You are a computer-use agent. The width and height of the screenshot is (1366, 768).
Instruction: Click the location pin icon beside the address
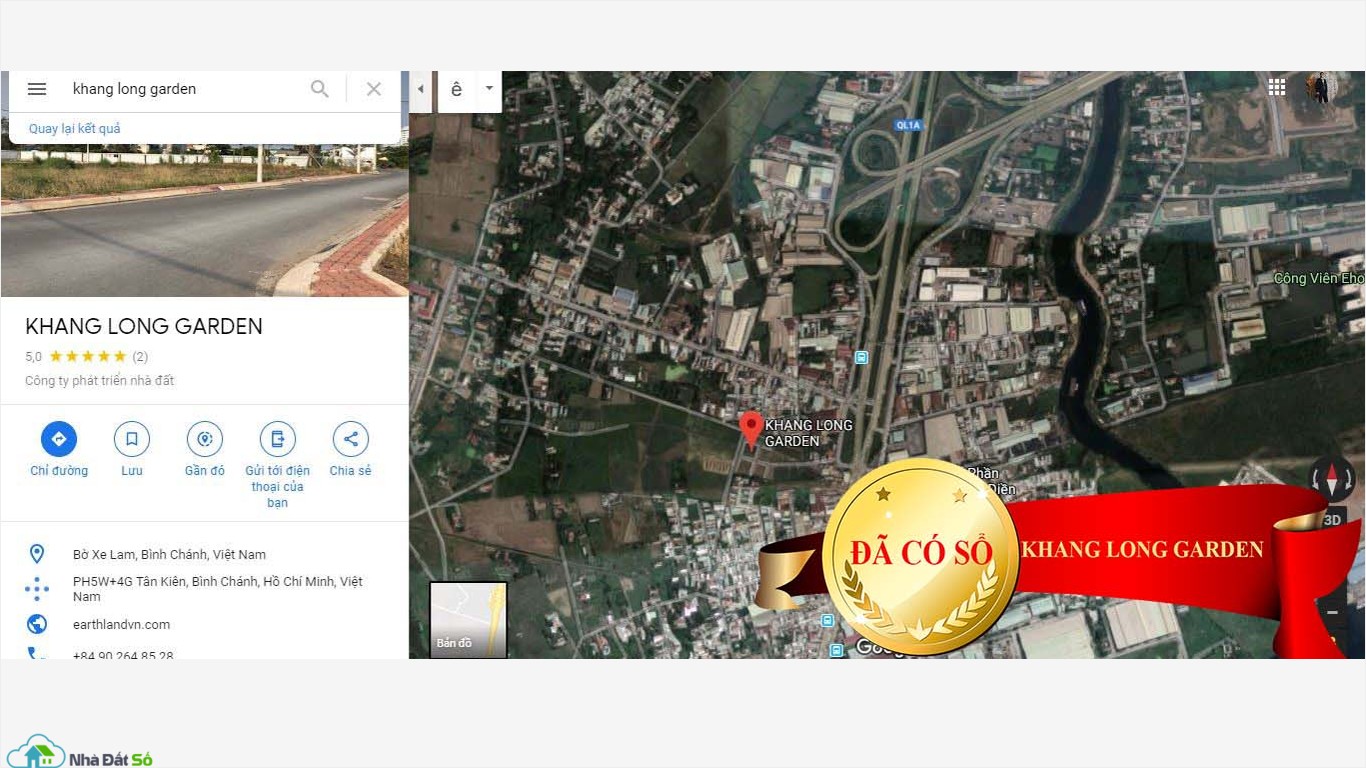(x=37, y=554)
